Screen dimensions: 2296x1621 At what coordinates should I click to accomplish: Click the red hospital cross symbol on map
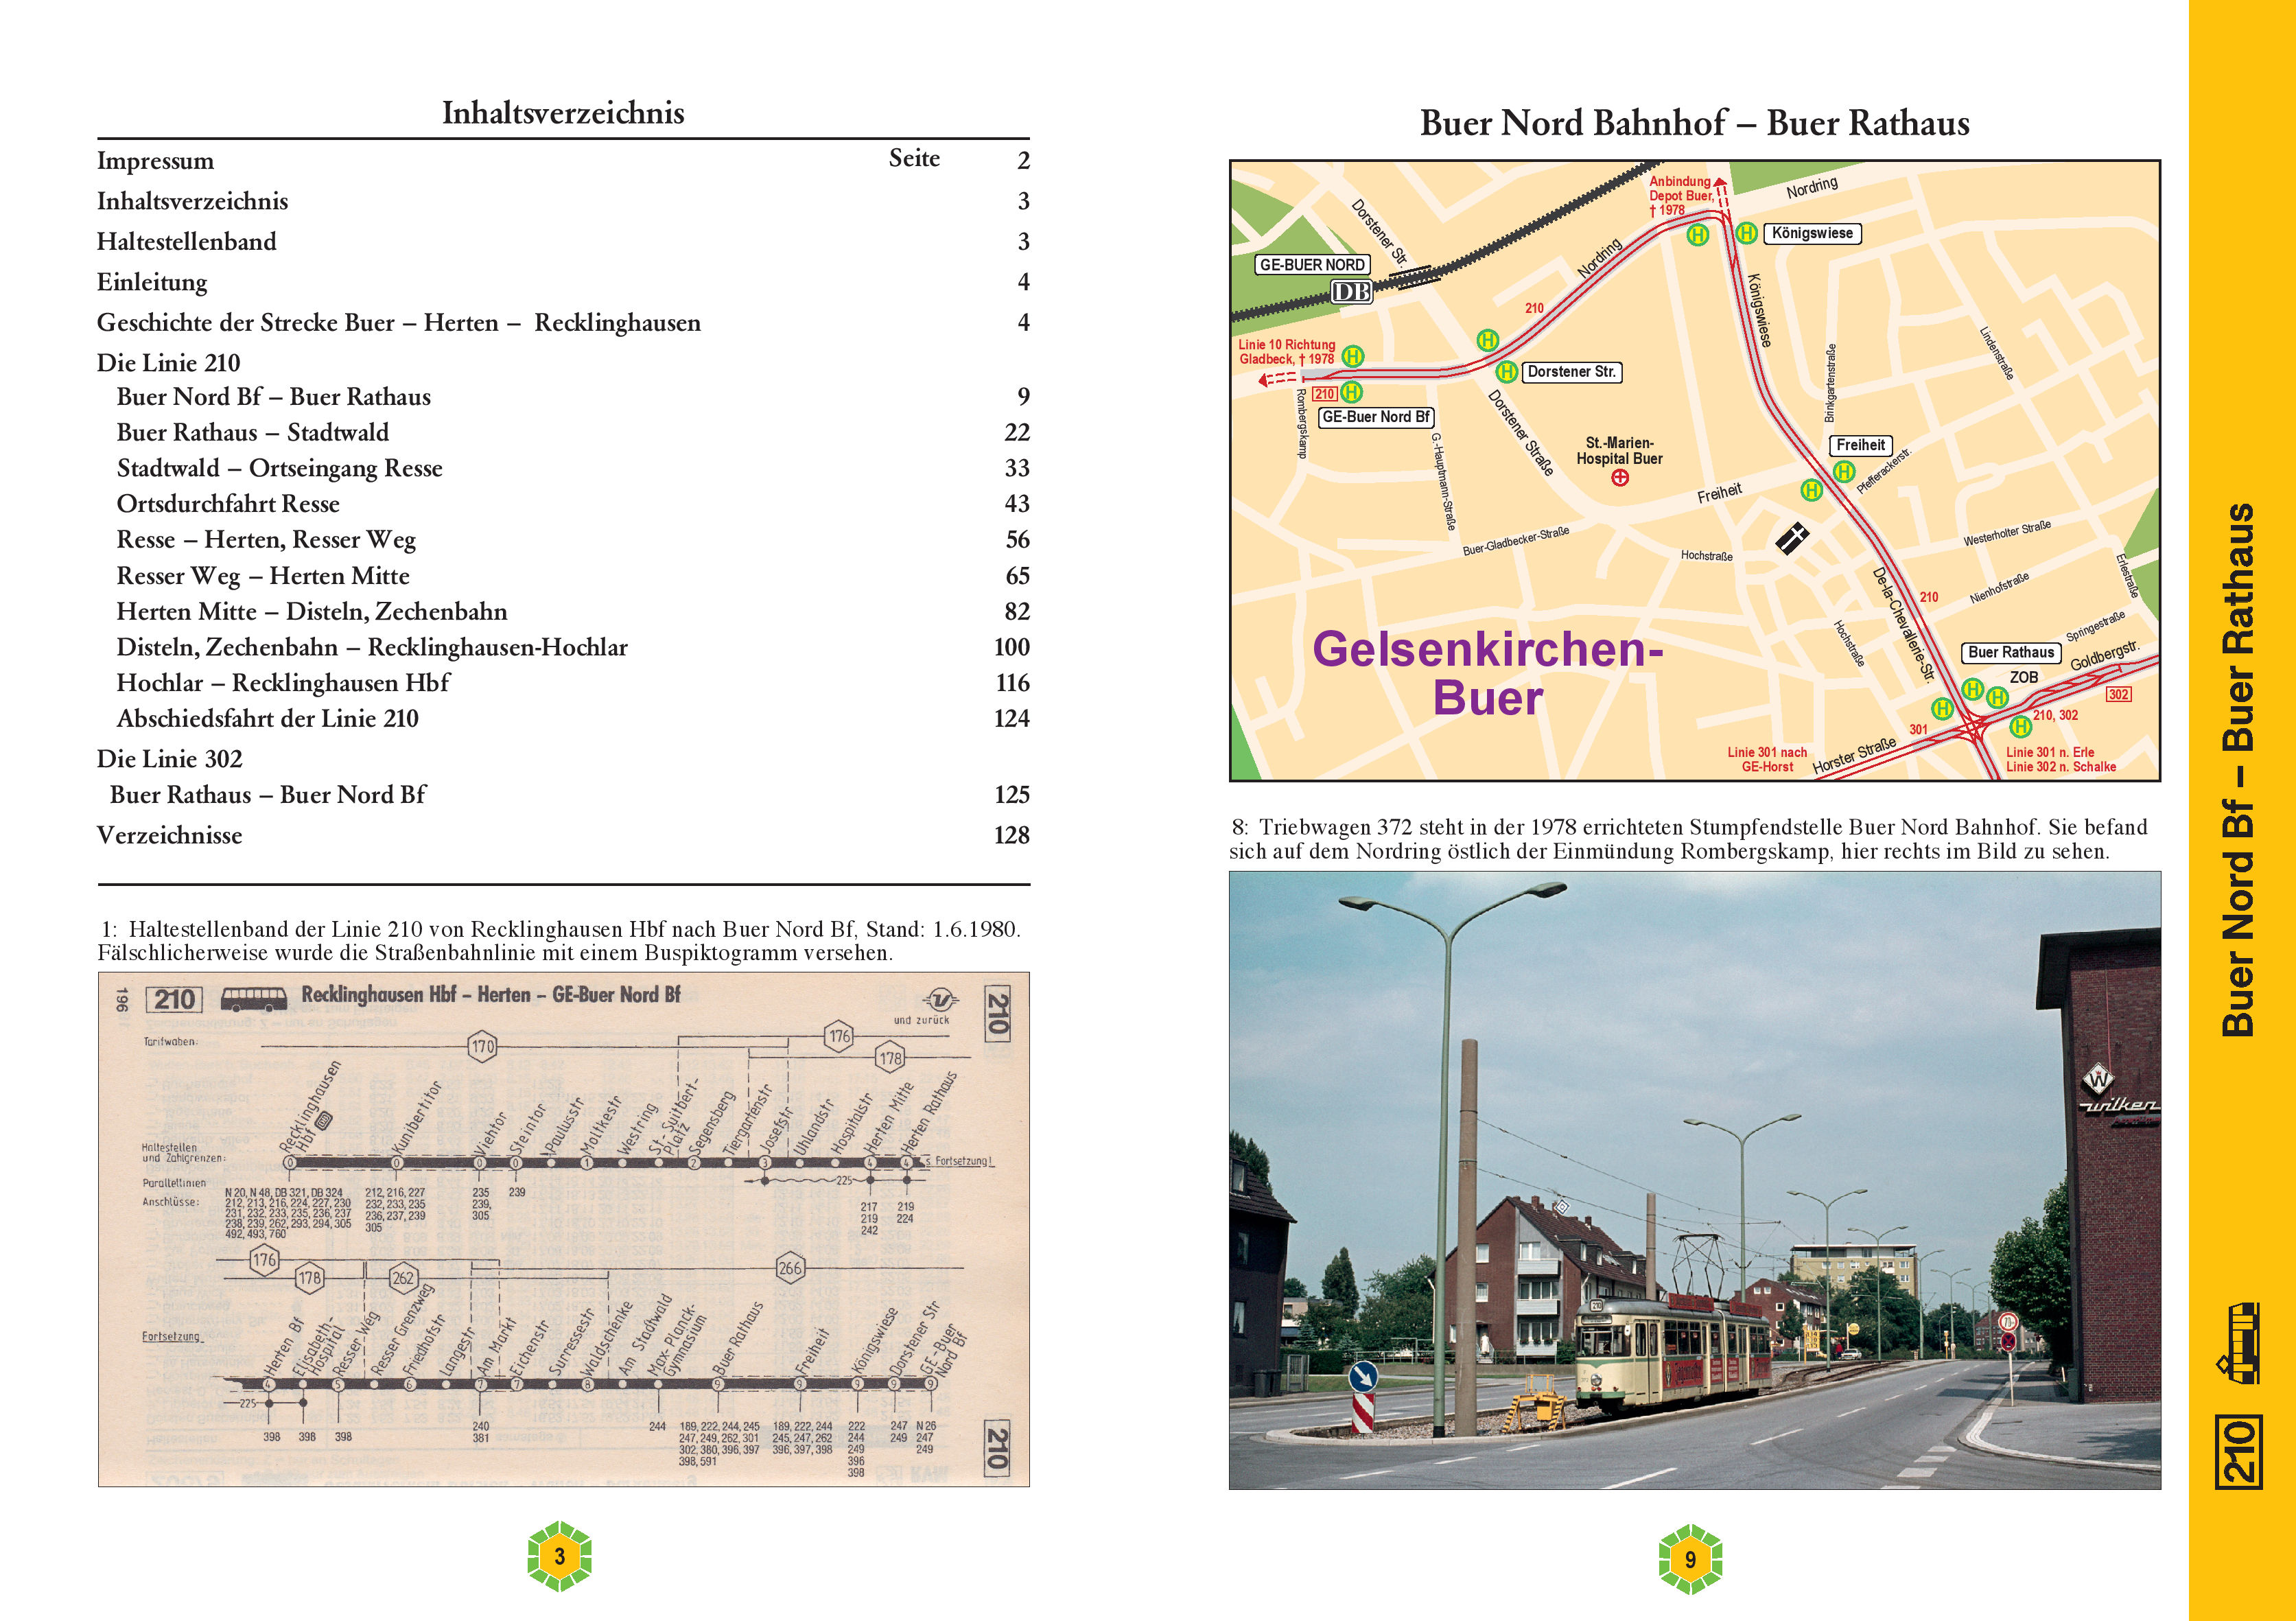click(x=1620, y=478)
